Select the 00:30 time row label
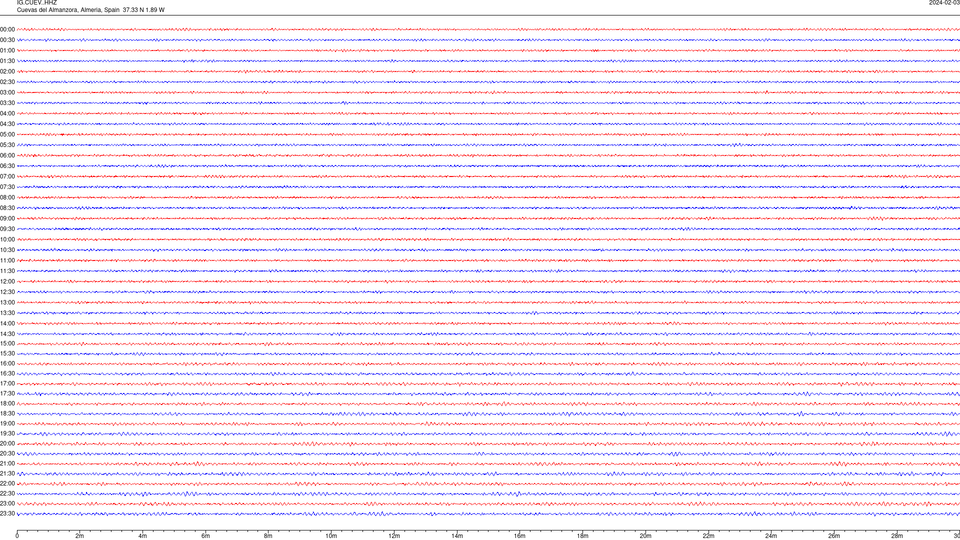This screenshot has width=960, height=540. click(7, 40)
